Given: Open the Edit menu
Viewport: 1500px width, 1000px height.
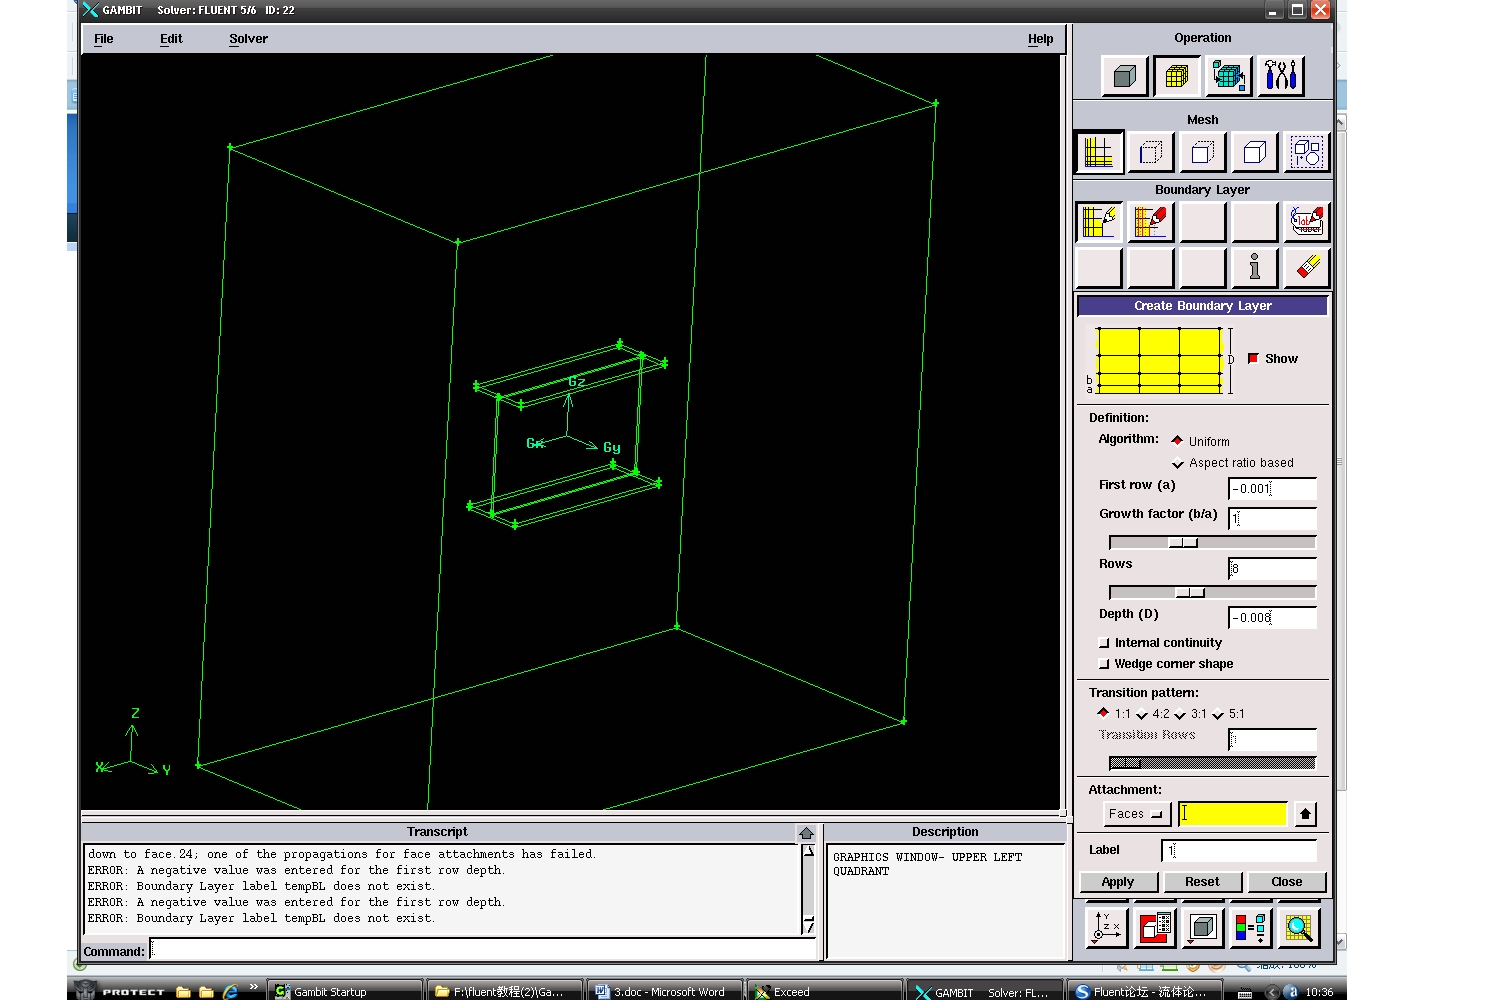Looking at the screenshot, I should pos(171,39).
